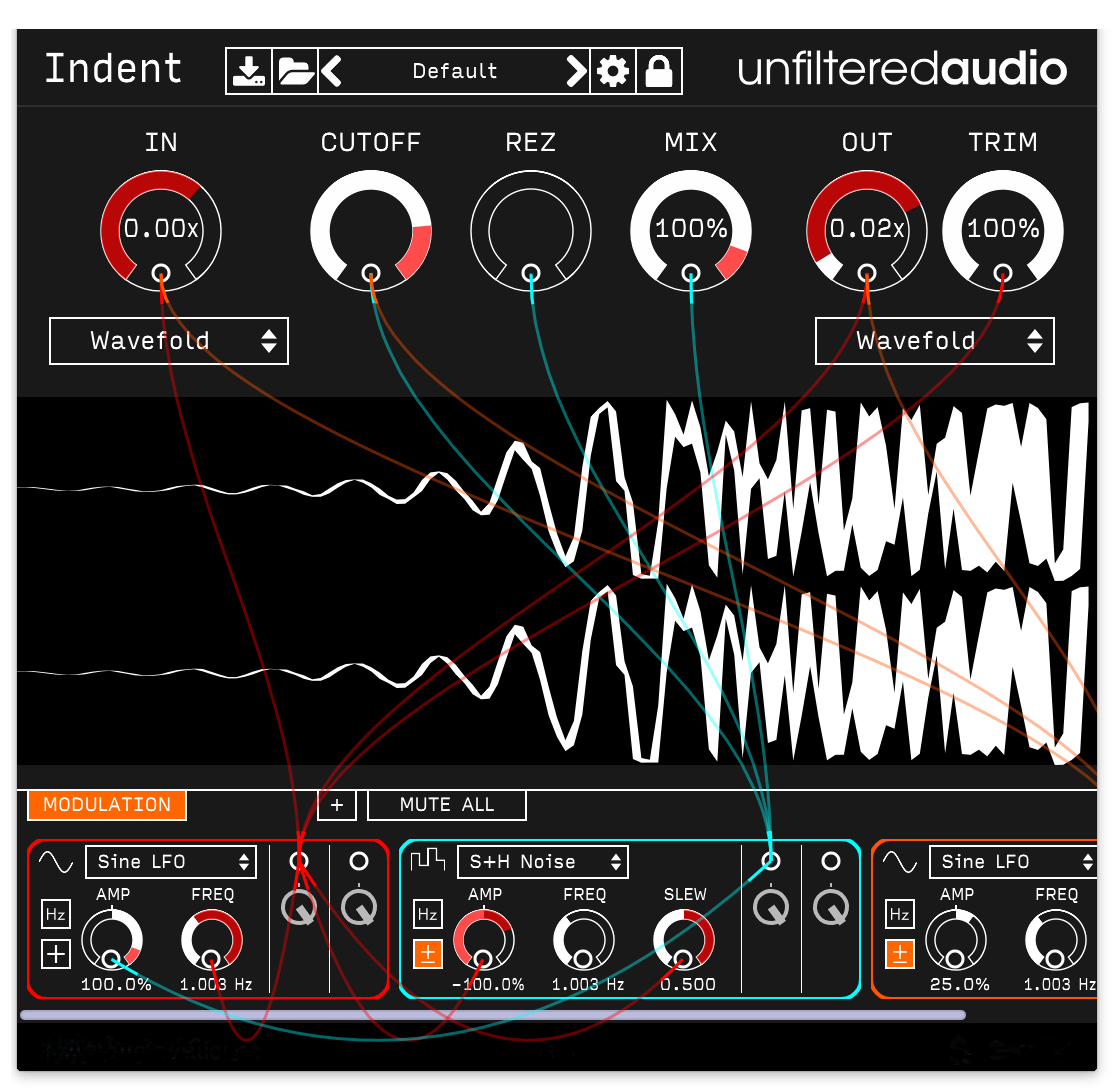Click the -100.0% AMP value in S+H Noise
1114x1092 pixels.
tap(488, 985)
